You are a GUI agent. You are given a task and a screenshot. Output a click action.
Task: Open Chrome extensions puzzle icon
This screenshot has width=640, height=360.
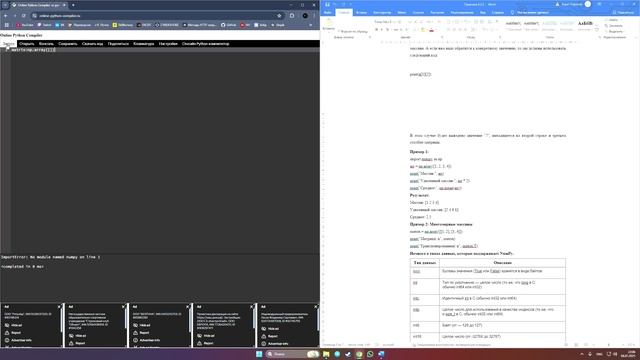coord(292,16)
